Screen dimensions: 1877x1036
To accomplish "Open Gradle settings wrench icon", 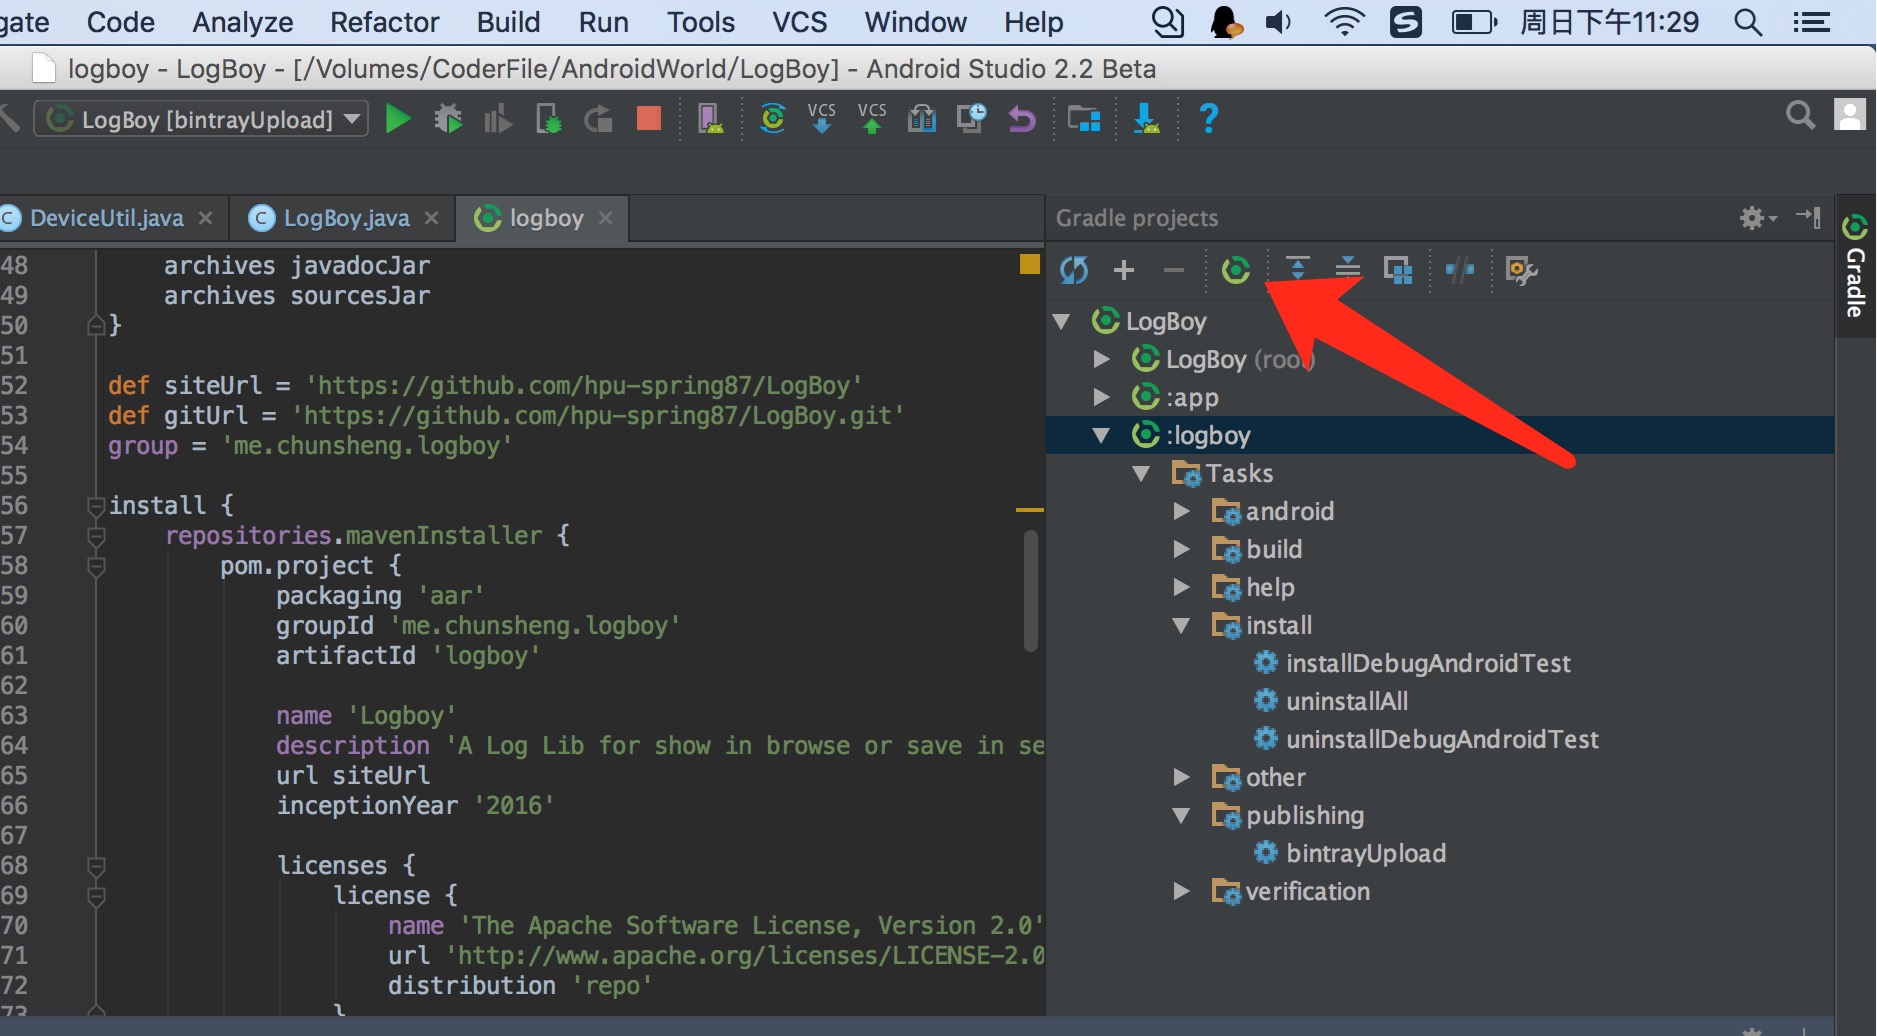I will (x=1520, y=269).
